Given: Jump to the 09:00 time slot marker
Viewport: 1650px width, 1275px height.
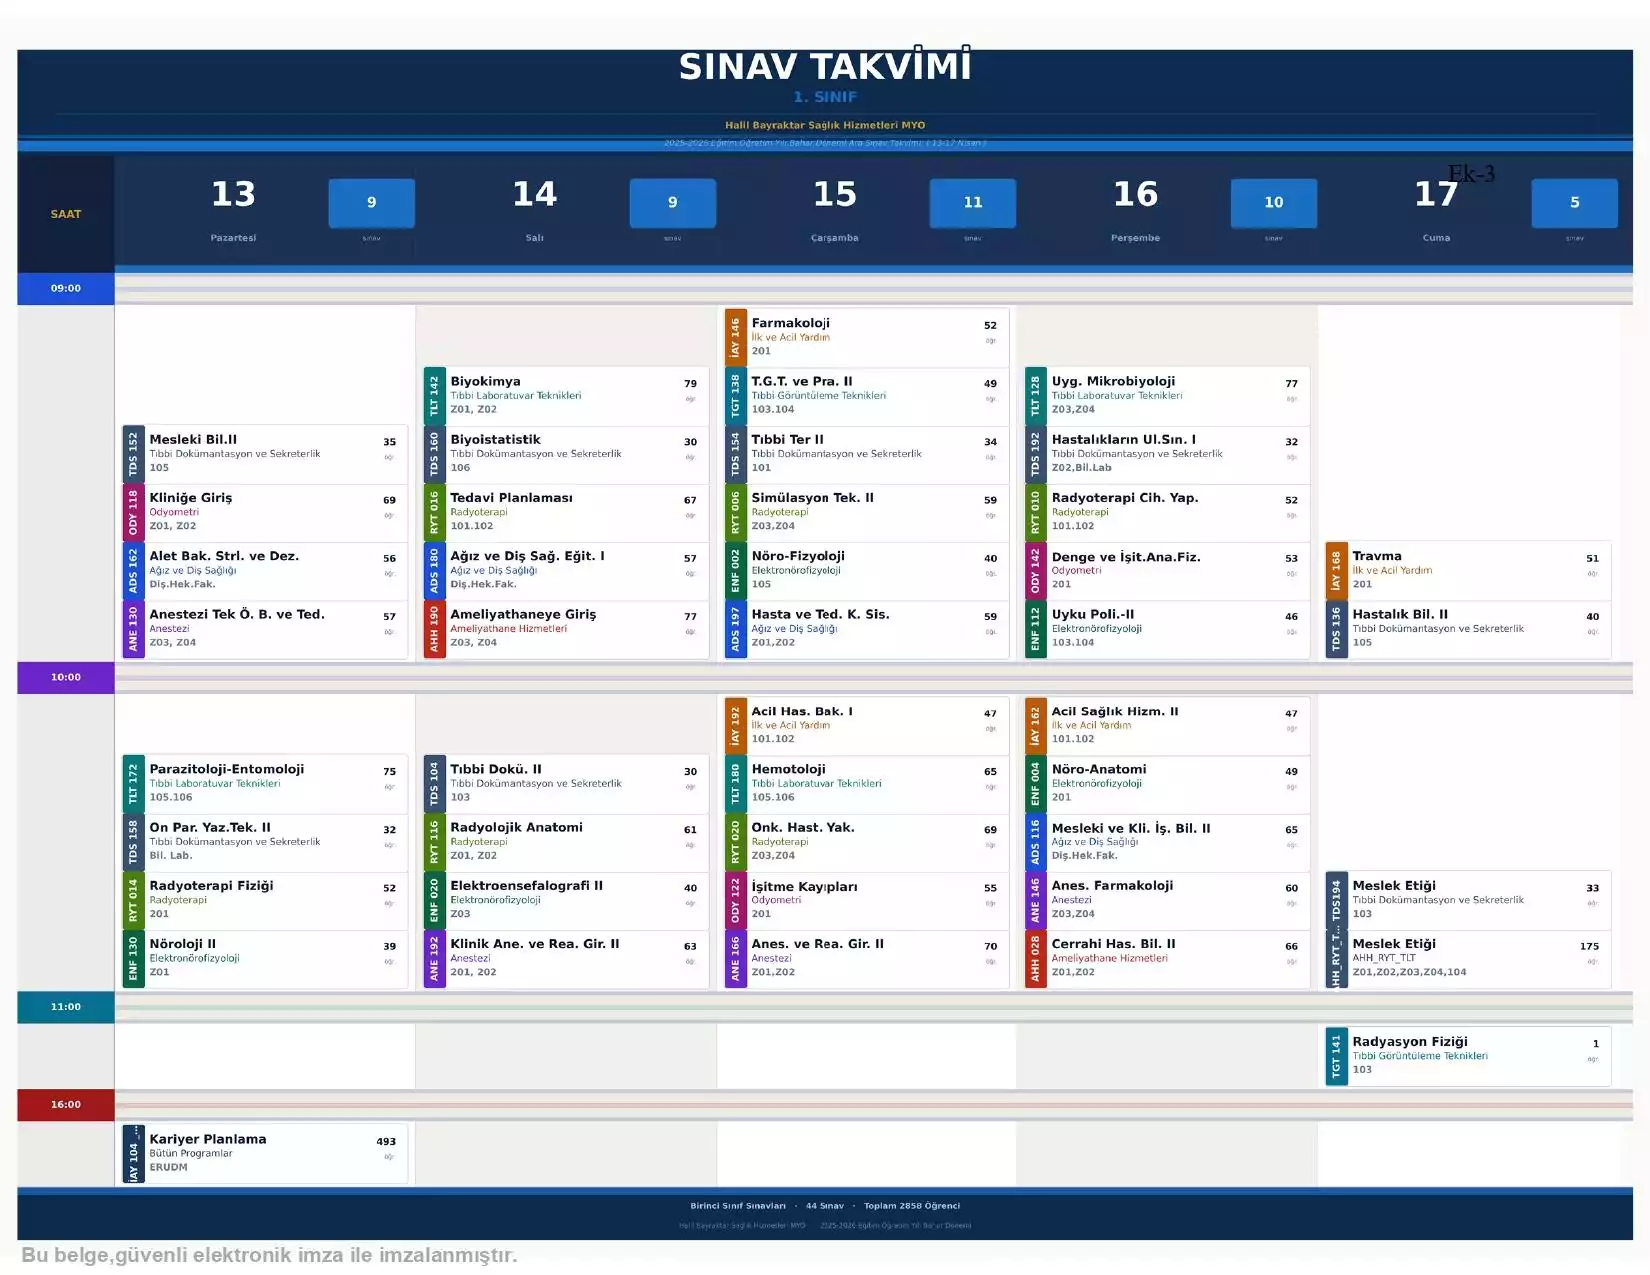Looking at the screenshot, I should point(66,288).
